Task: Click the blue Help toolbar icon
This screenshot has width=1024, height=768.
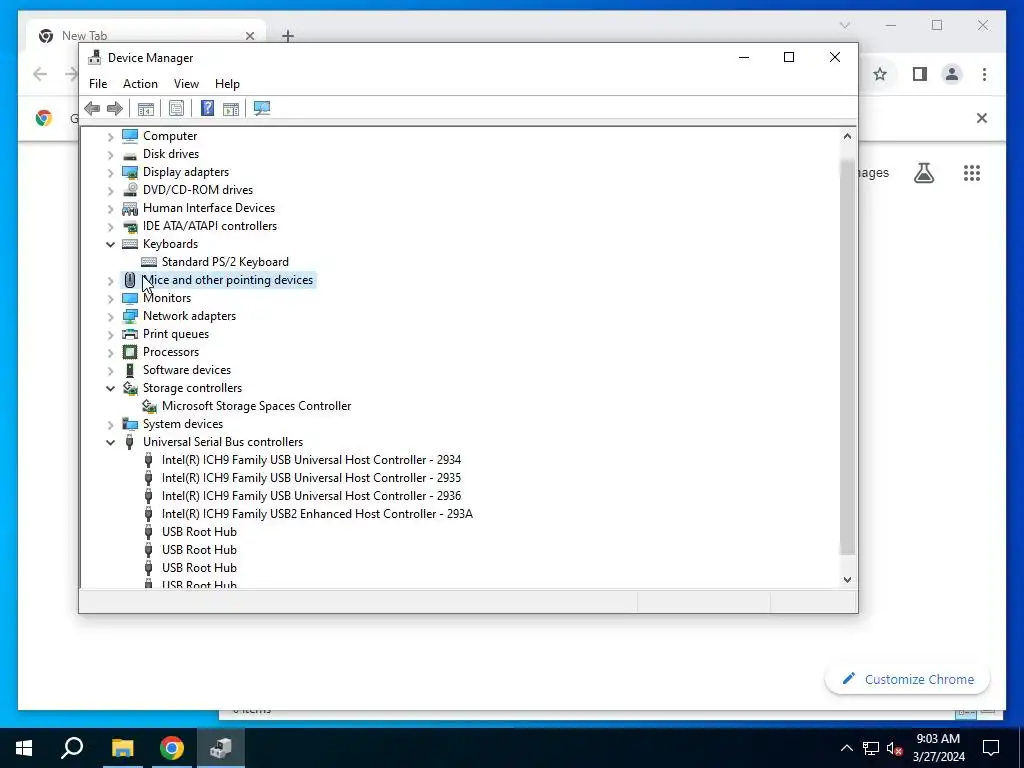Action: tap(207, 108)
